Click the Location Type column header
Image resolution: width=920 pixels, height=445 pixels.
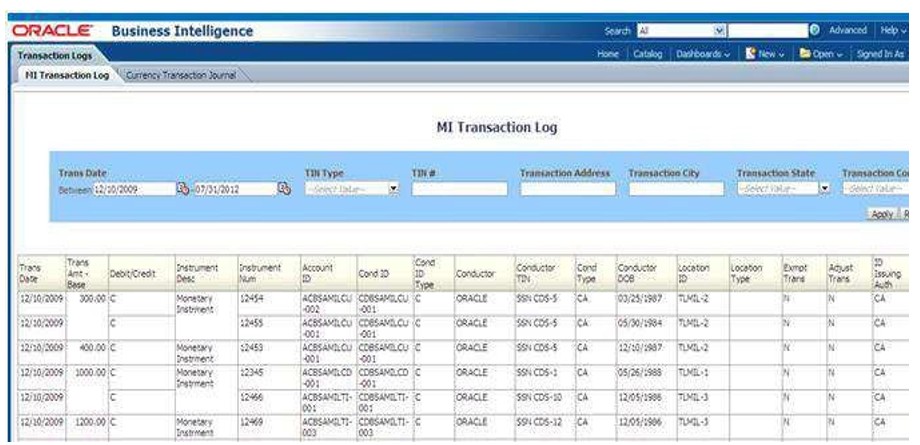click(755, 273)
